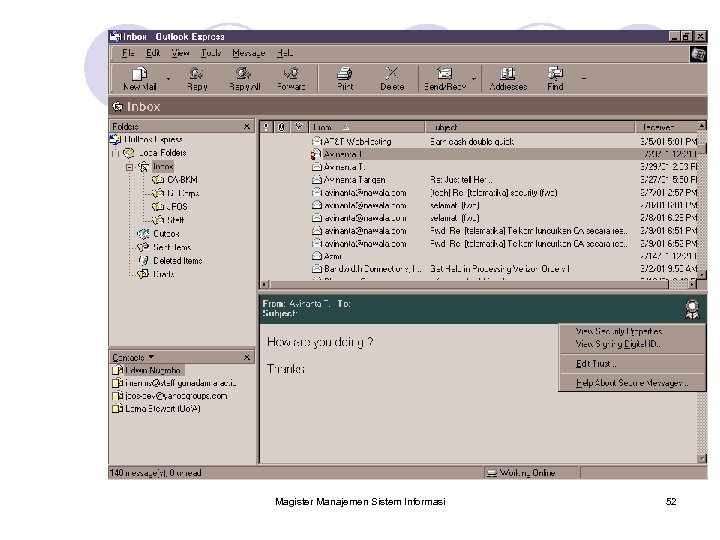Click the Reply toolbar button

click(197, 79)
